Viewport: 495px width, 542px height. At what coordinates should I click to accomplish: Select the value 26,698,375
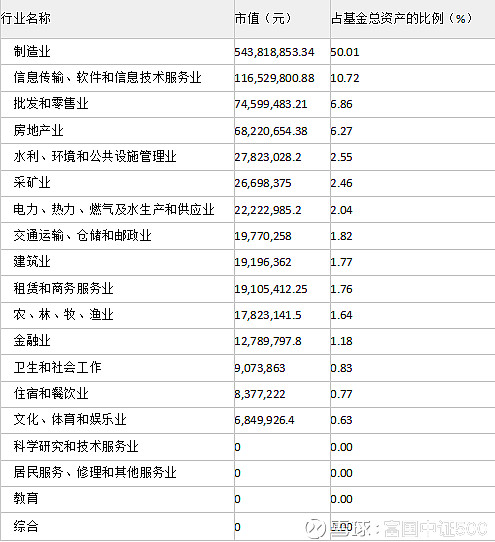263,183
